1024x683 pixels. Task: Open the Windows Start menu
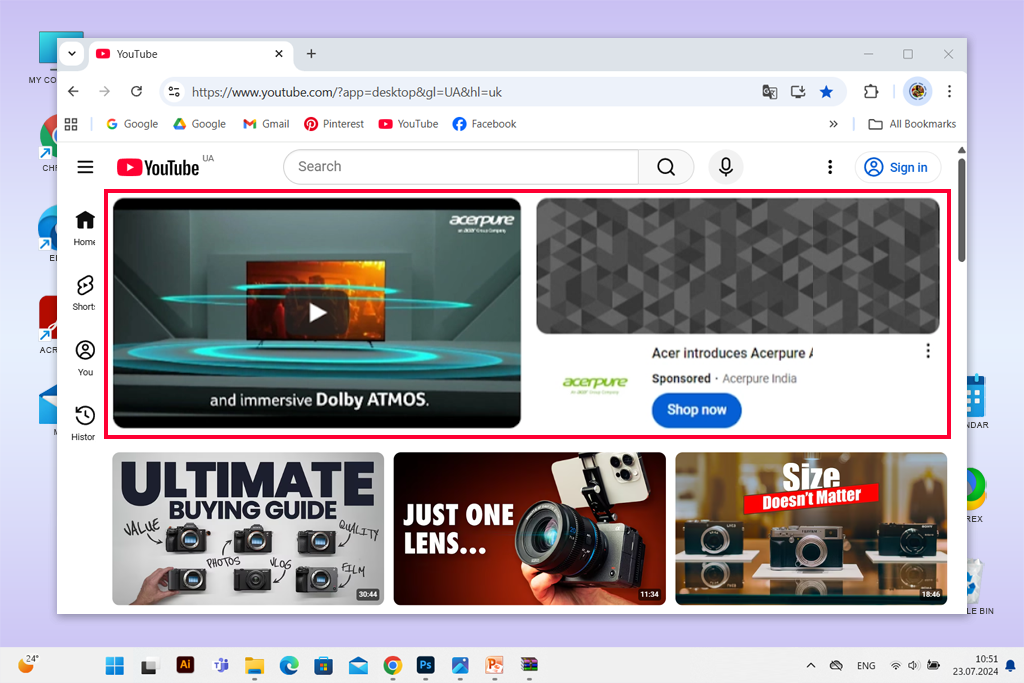(x=114, y=665)
